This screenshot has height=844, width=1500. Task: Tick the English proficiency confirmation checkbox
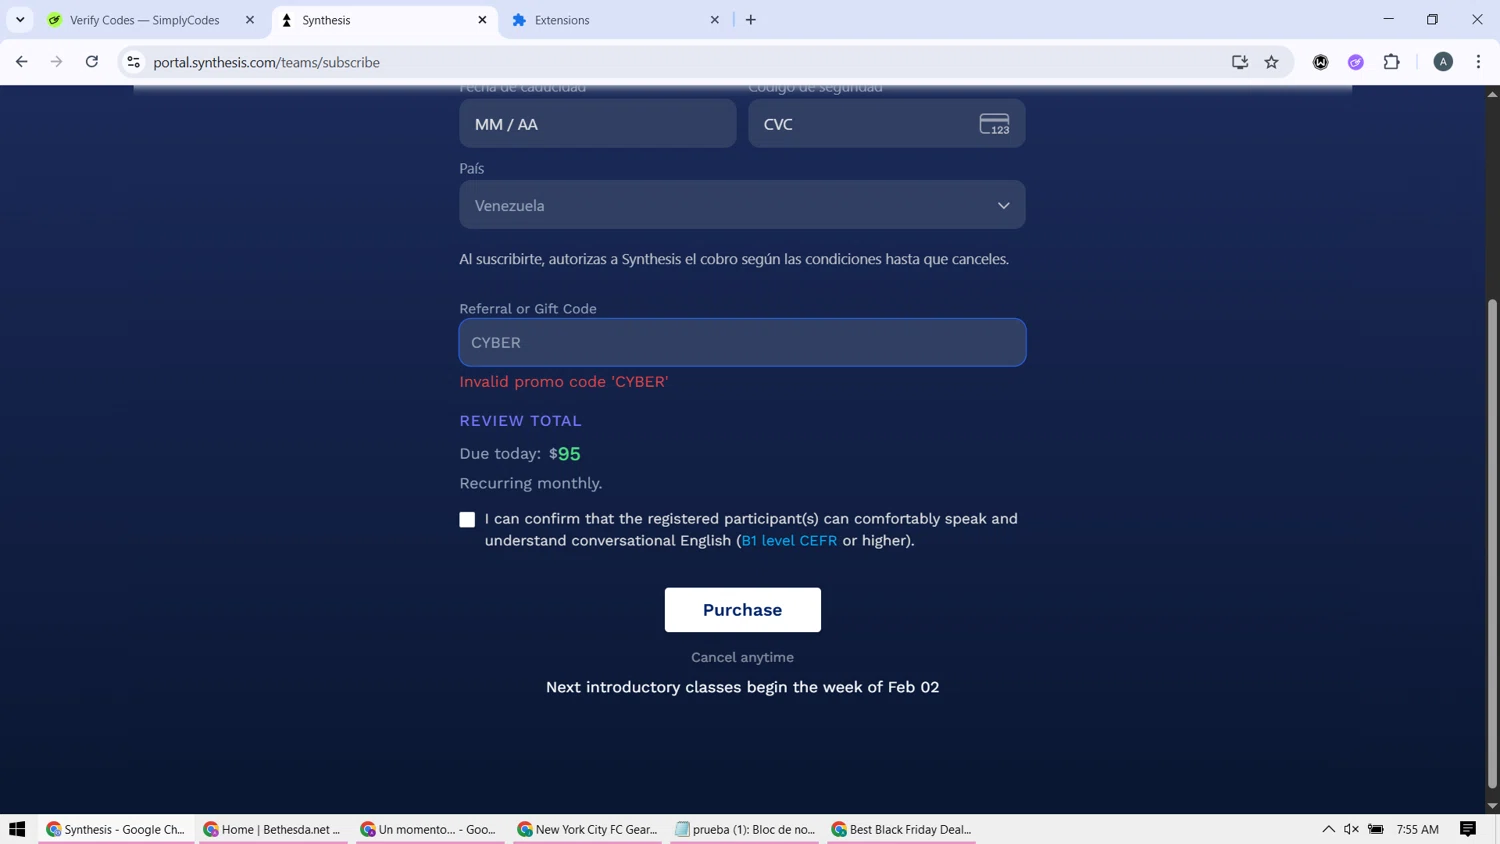(467, 519)
